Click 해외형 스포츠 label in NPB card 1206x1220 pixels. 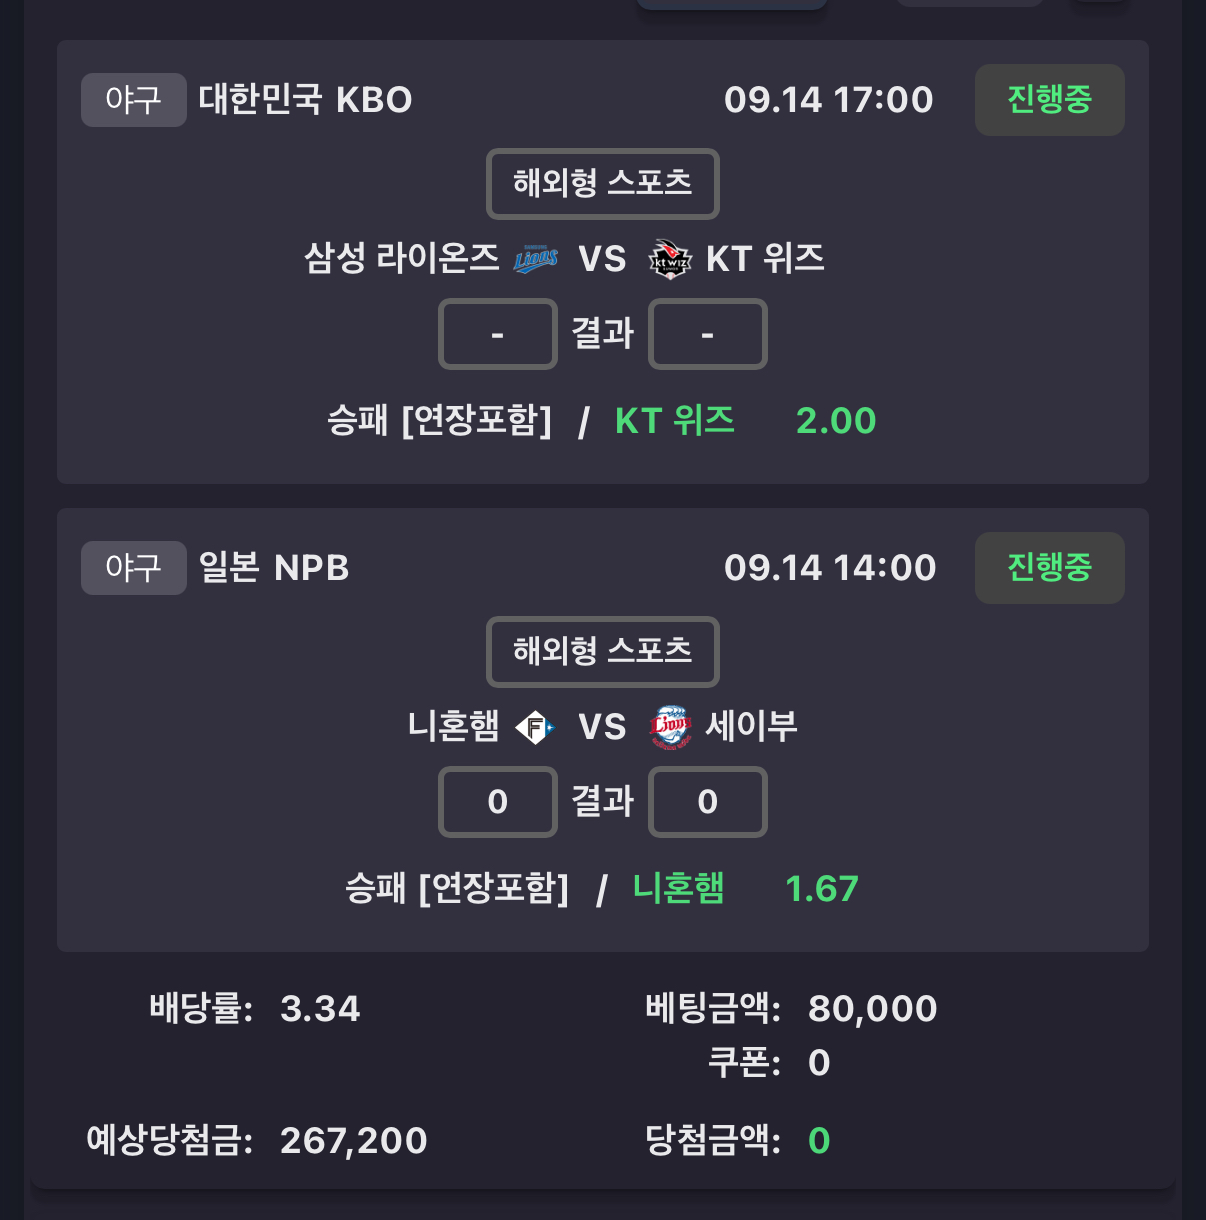(602, 652)
